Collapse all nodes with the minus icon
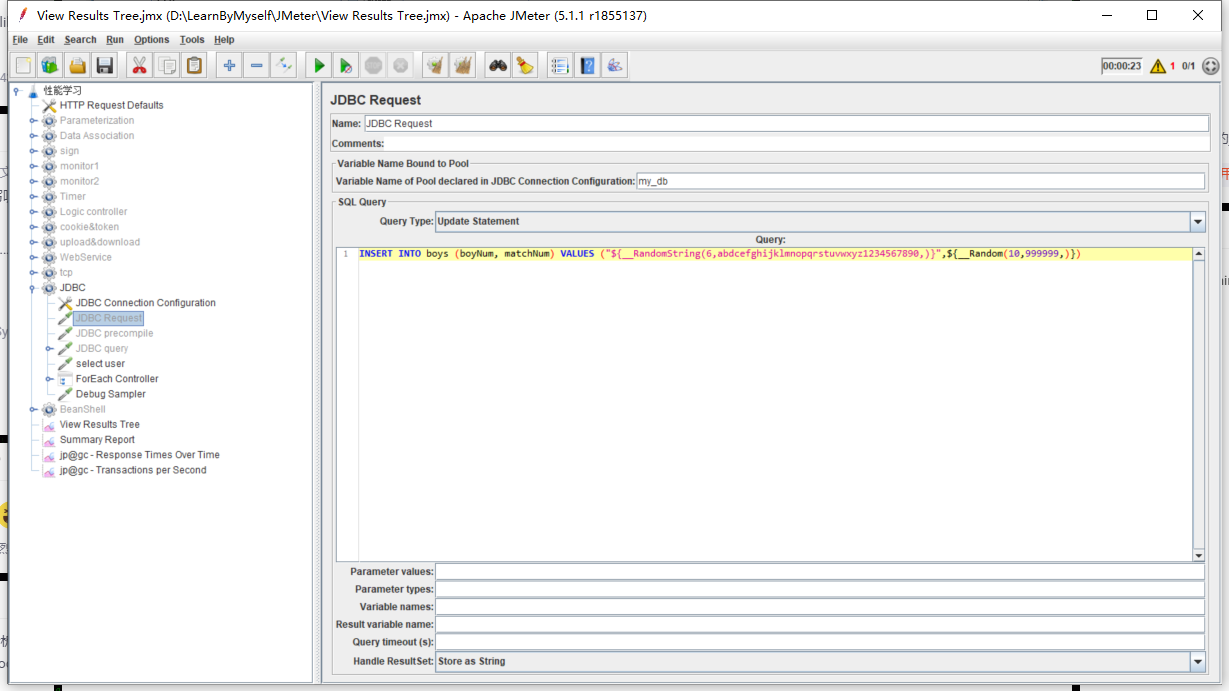This screenshot has height=691, width=1229. [x=256, y=66]
